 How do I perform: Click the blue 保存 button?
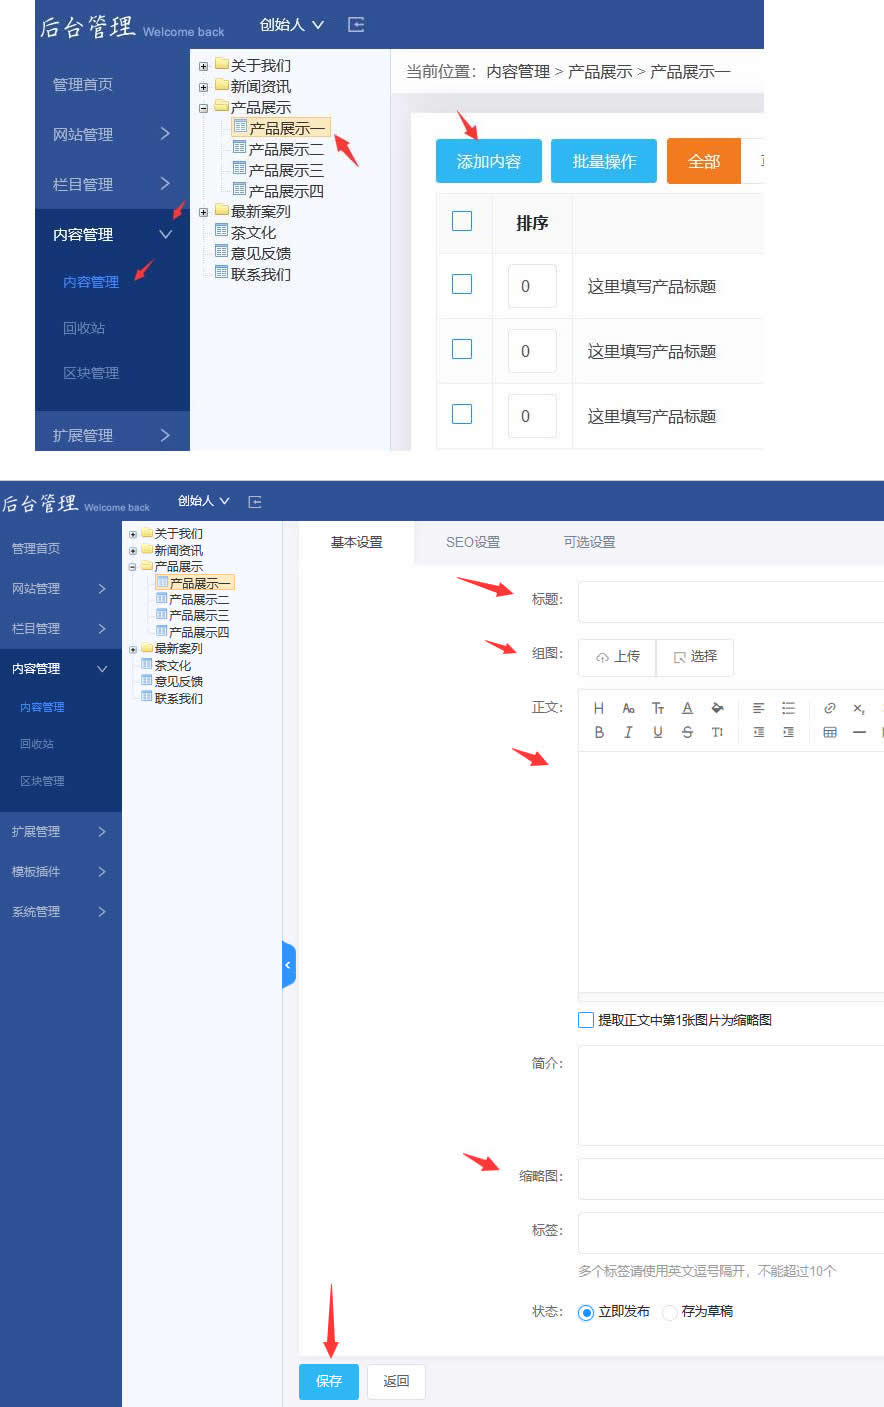[x=329, y=1381]
